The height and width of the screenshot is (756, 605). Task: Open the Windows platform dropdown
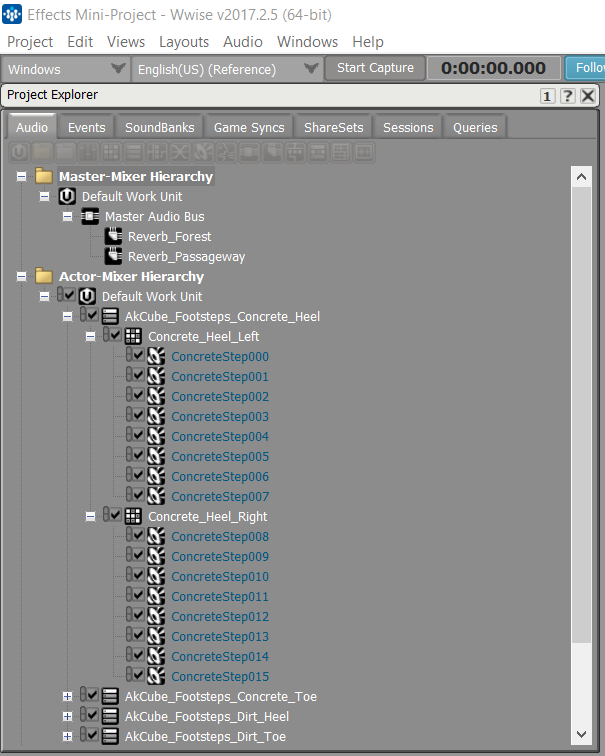pyautogui.click(x=65, y=69)
